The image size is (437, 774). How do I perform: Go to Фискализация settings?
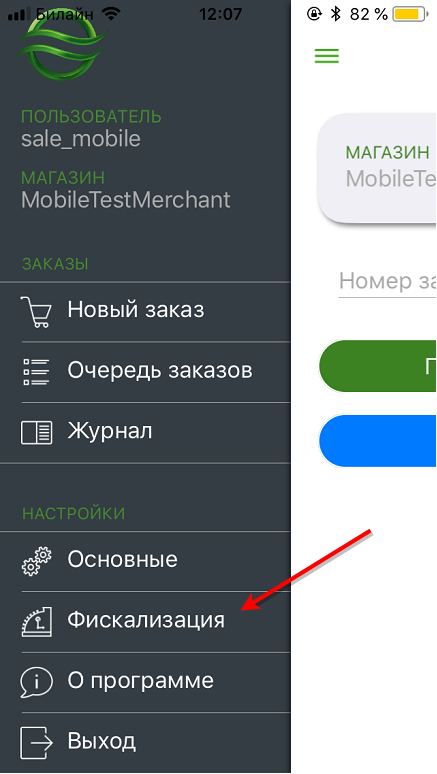click(145, 621)
